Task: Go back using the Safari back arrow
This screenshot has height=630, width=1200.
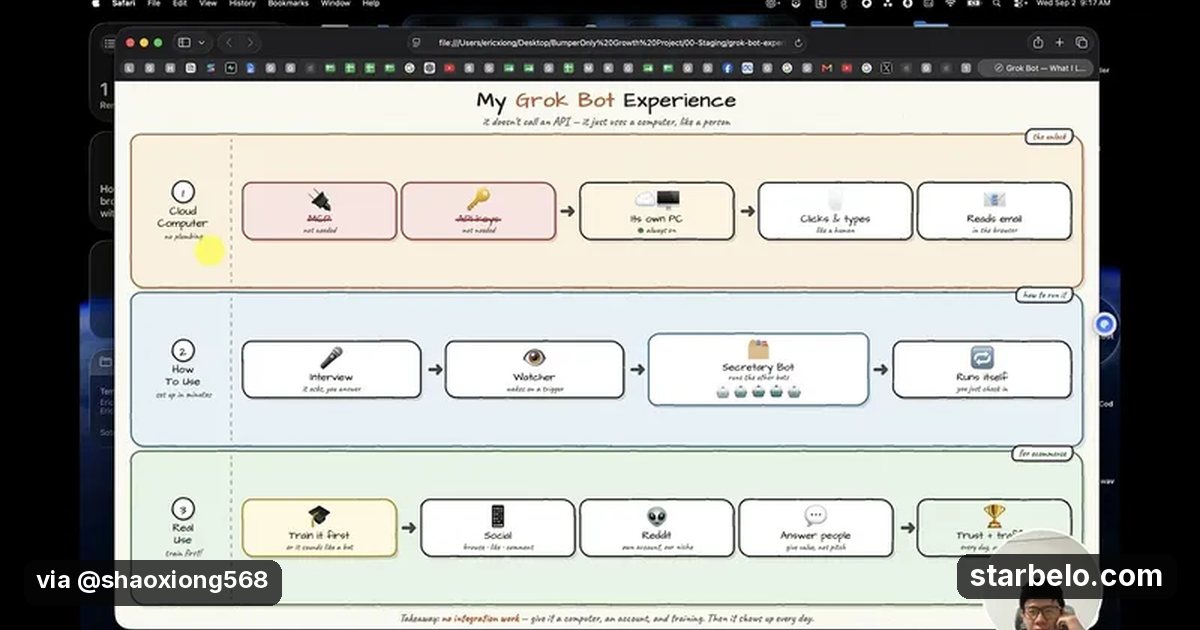Action: tap(228, 43)
